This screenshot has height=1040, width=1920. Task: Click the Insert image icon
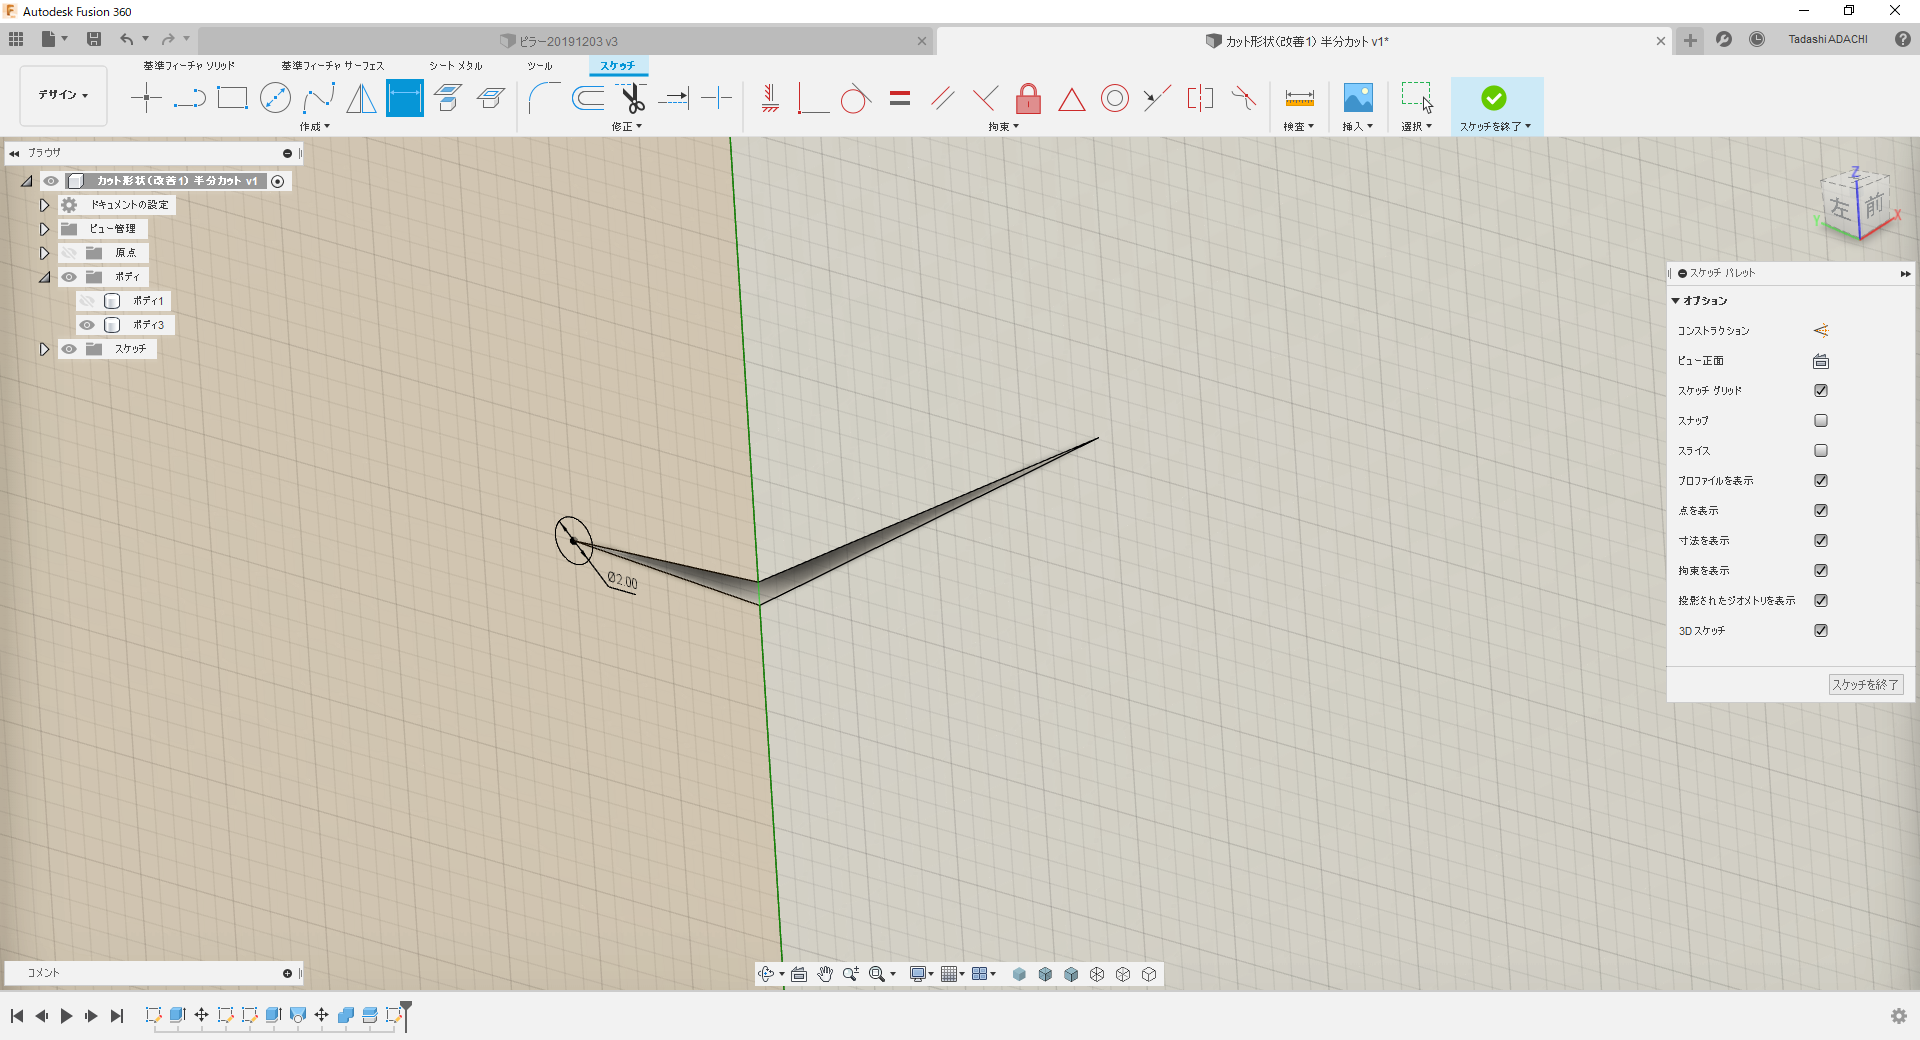[x=1357, y=97]
